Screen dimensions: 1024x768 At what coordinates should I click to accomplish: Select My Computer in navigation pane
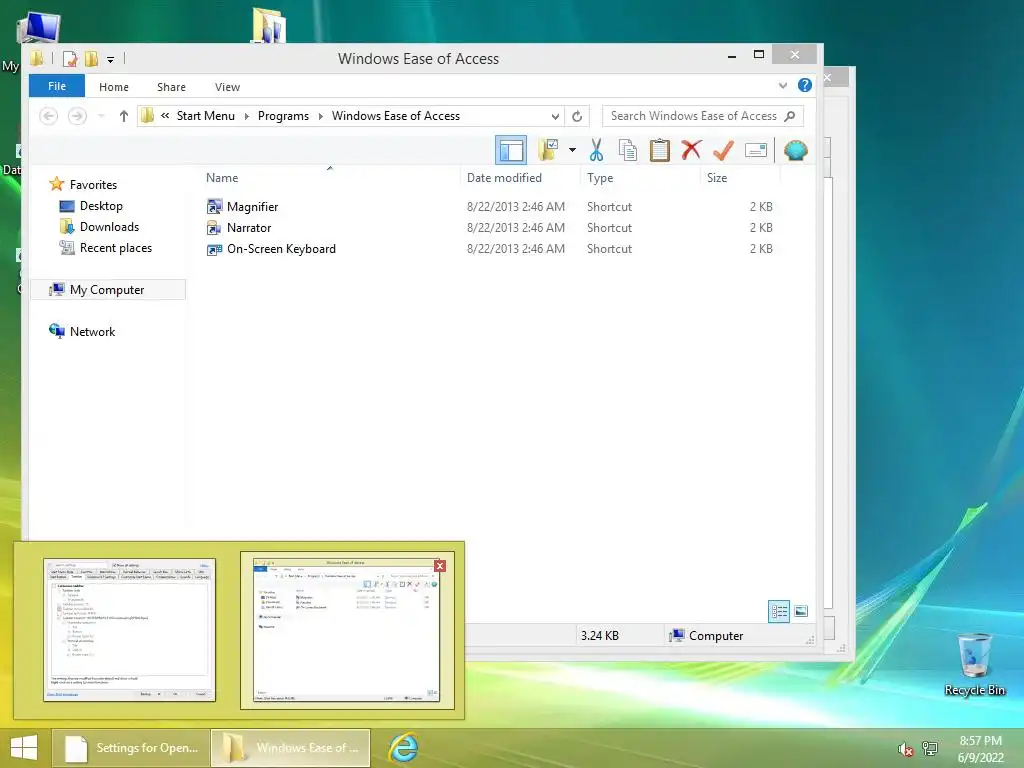tap(107, 289)
